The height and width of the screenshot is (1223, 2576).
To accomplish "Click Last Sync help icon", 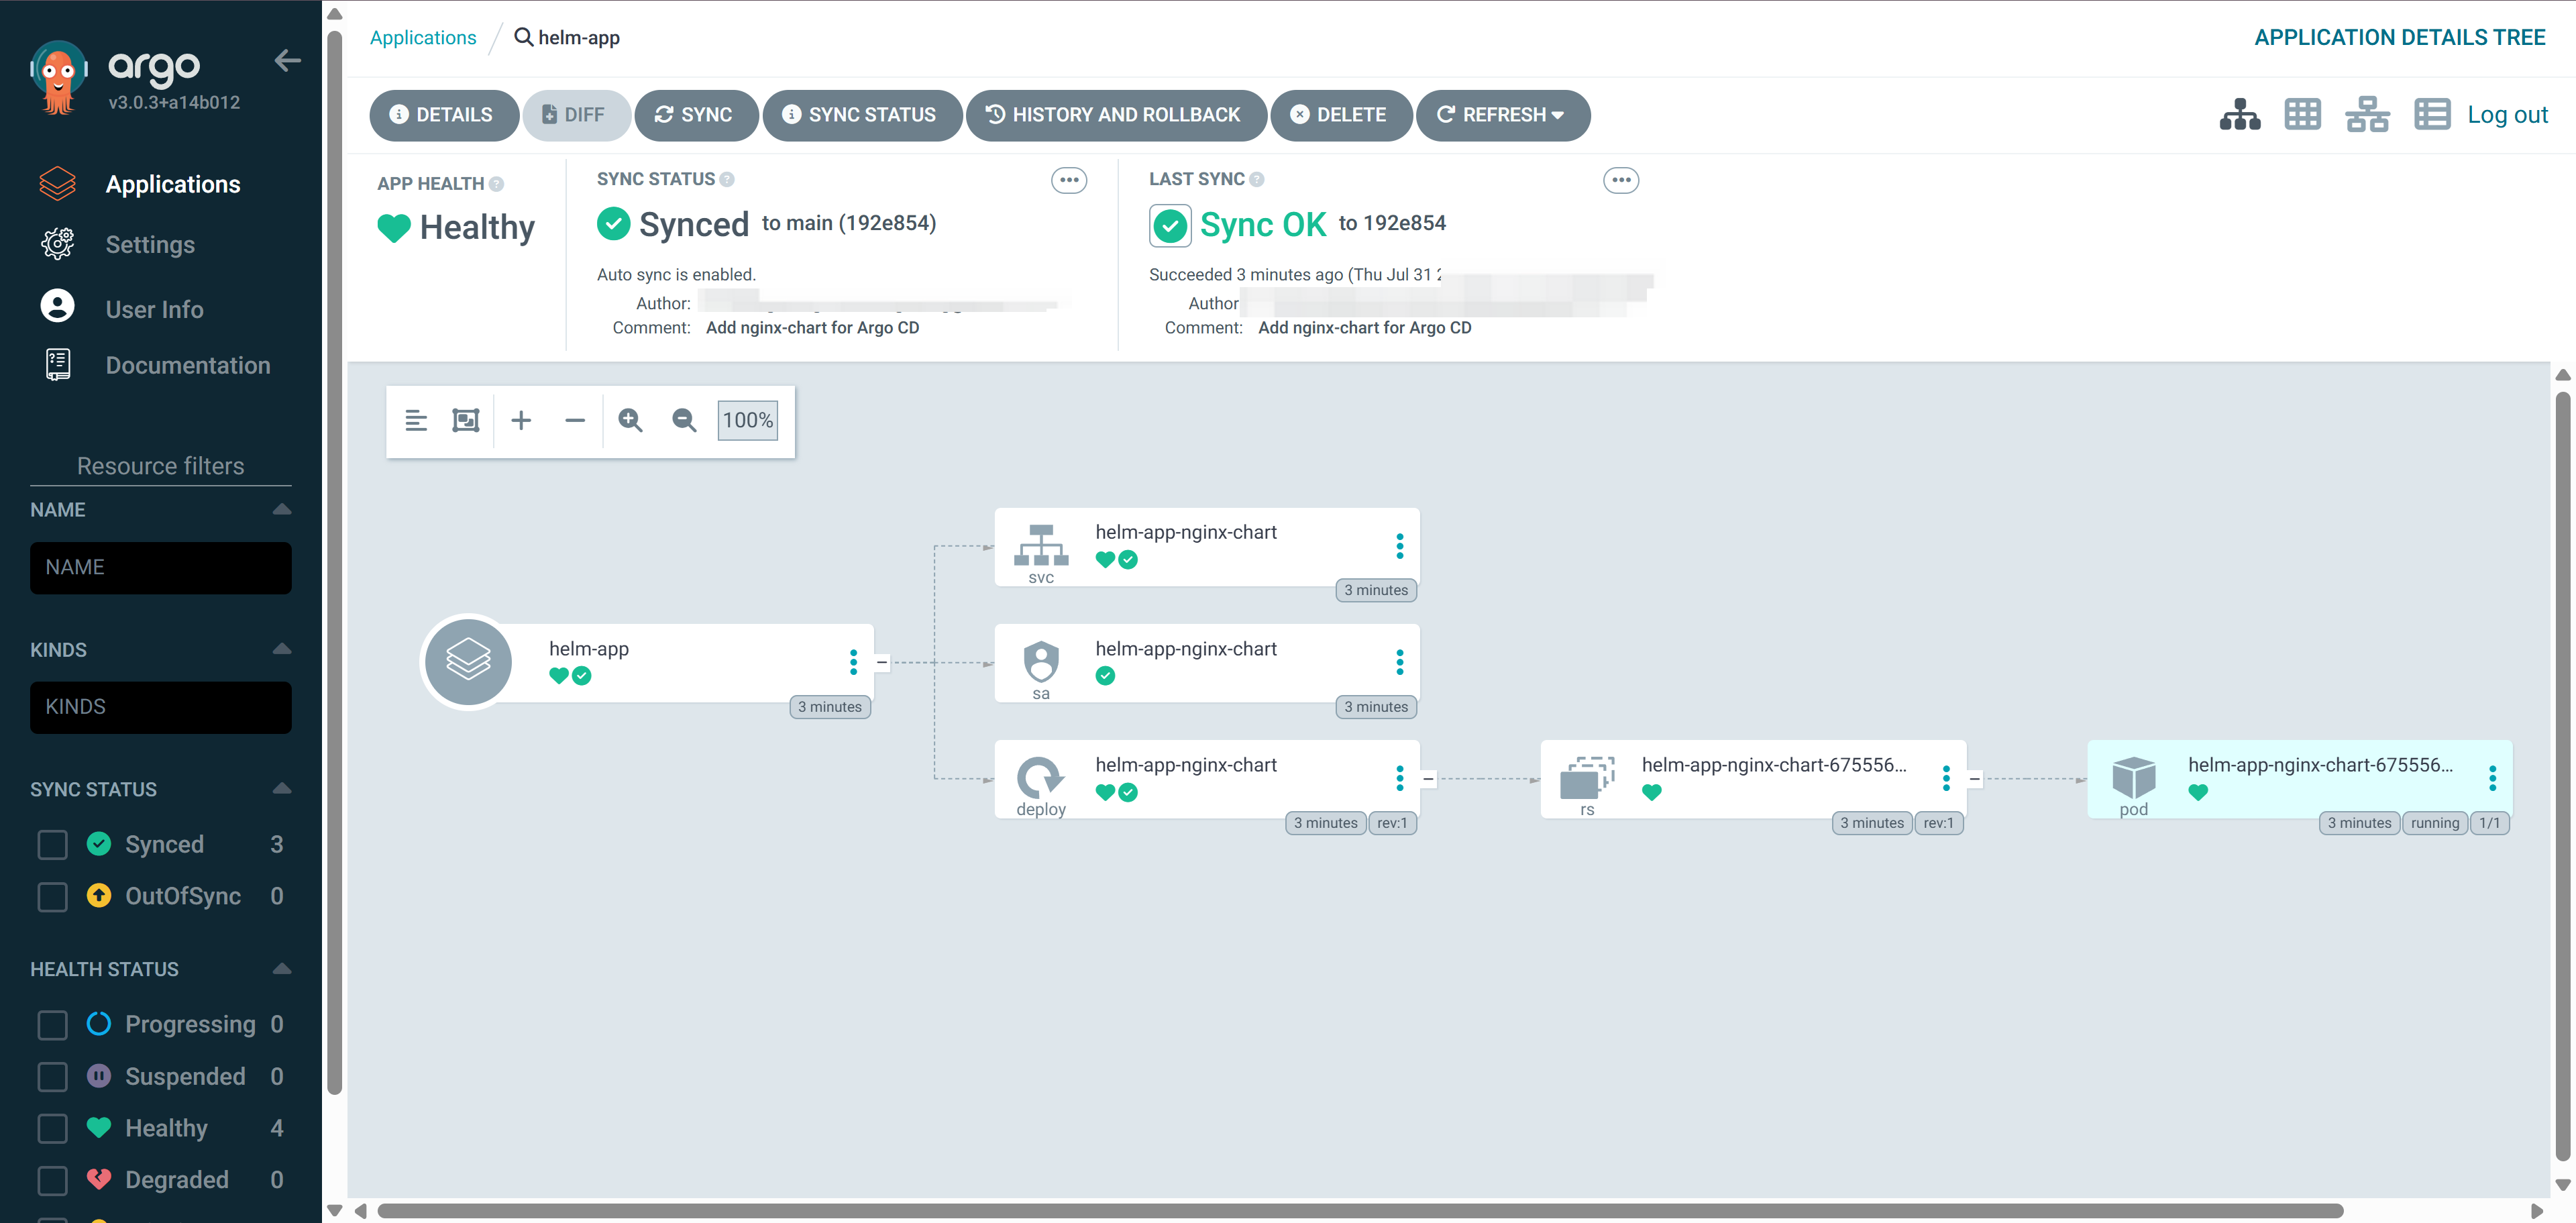I will 1257,180.
